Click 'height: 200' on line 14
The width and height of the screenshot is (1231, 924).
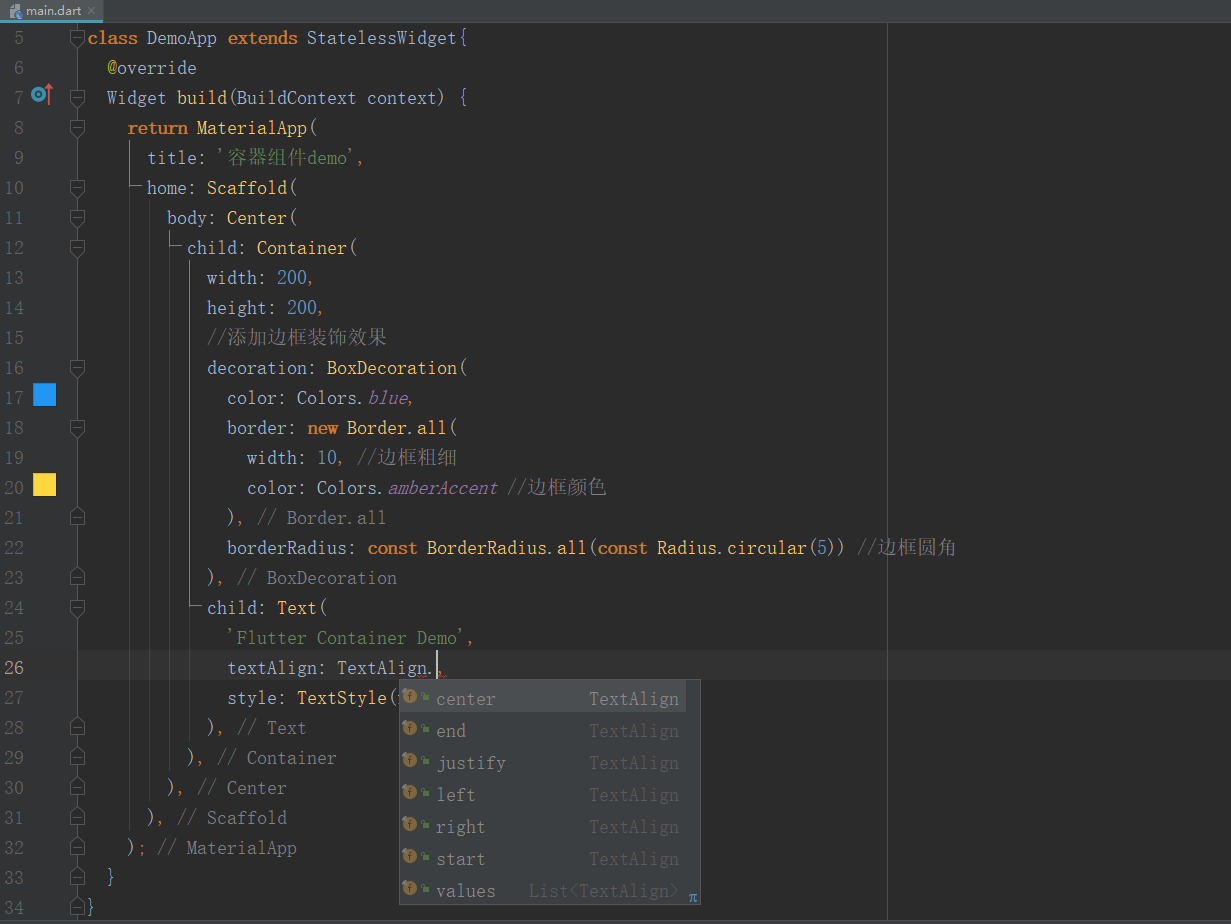[262, 308]
